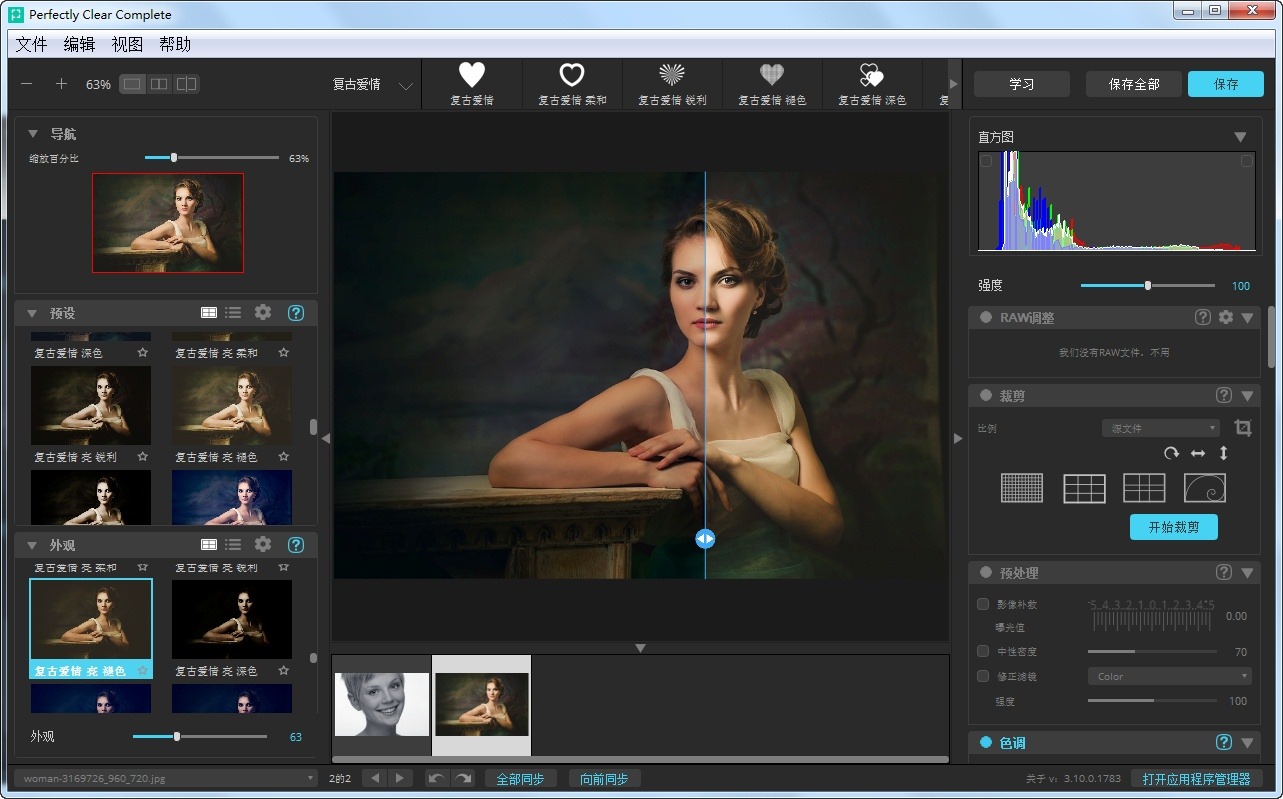Show presets panel in grid view
Image resolution: width=1283 pixels, height=799 pixels.
point(209,313)
